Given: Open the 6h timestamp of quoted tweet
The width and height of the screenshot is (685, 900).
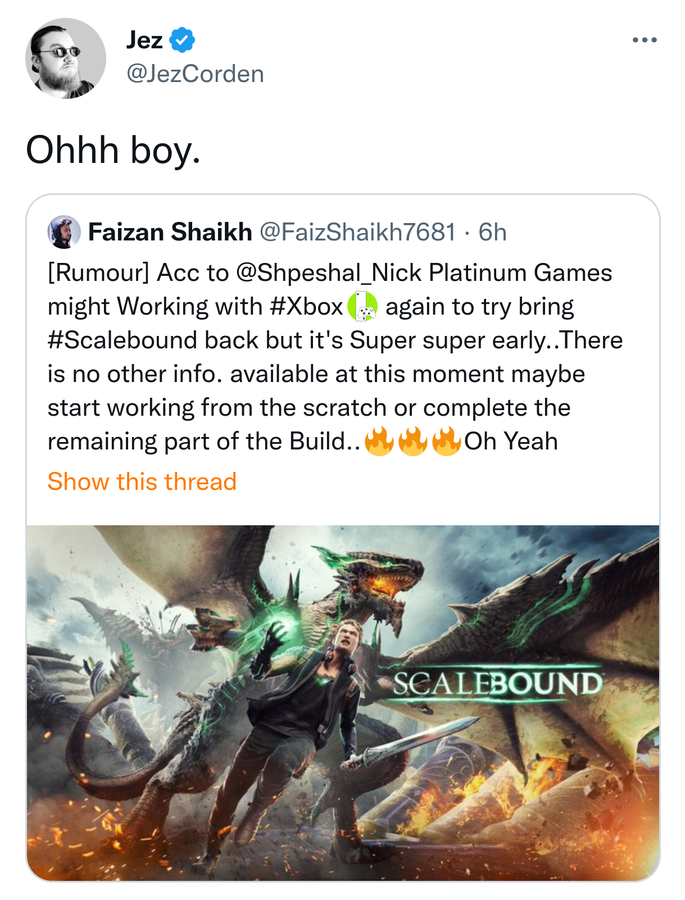Looking at the screenshot, I should coord(493,232).
